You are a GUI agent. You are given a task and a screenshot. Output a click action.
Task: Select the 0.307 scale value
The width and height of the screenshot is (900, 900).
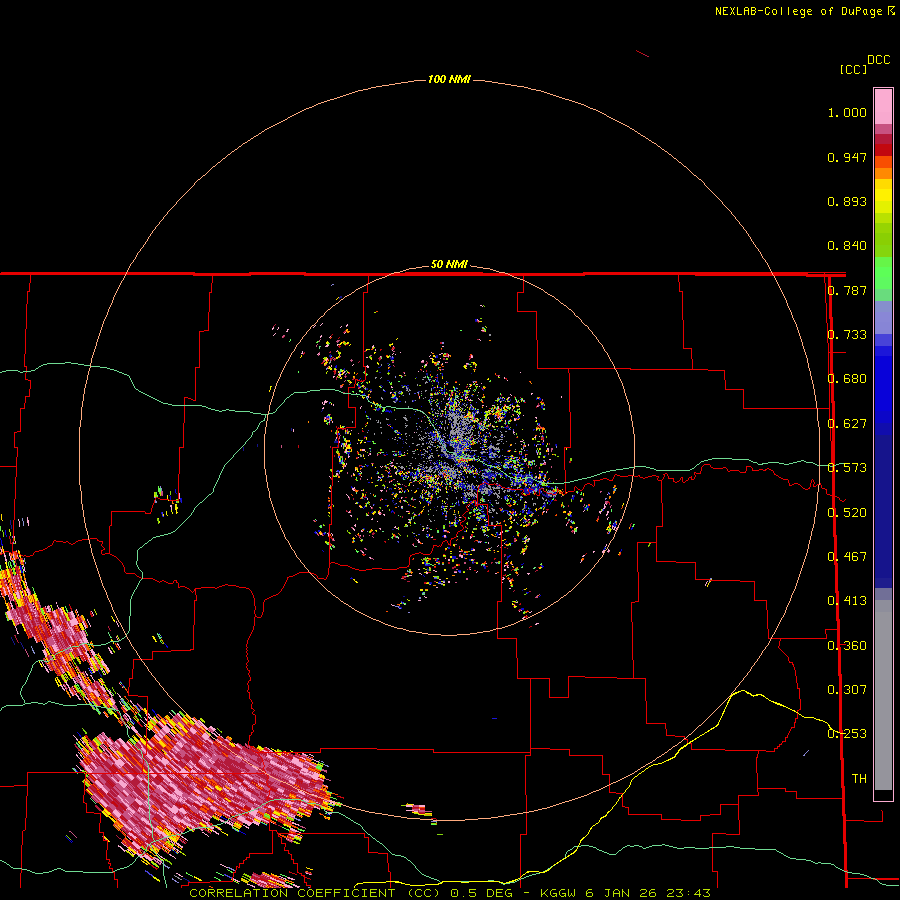pos(847,690)
